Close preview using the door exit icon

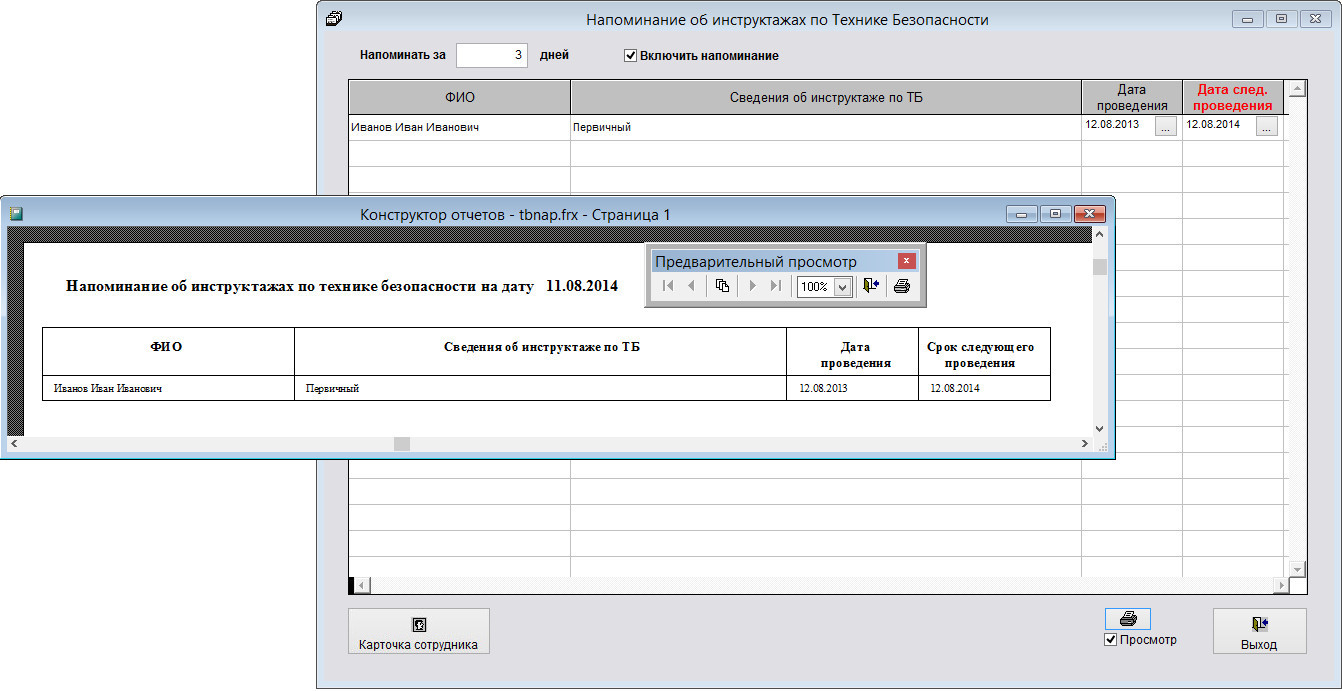[870, 286]
